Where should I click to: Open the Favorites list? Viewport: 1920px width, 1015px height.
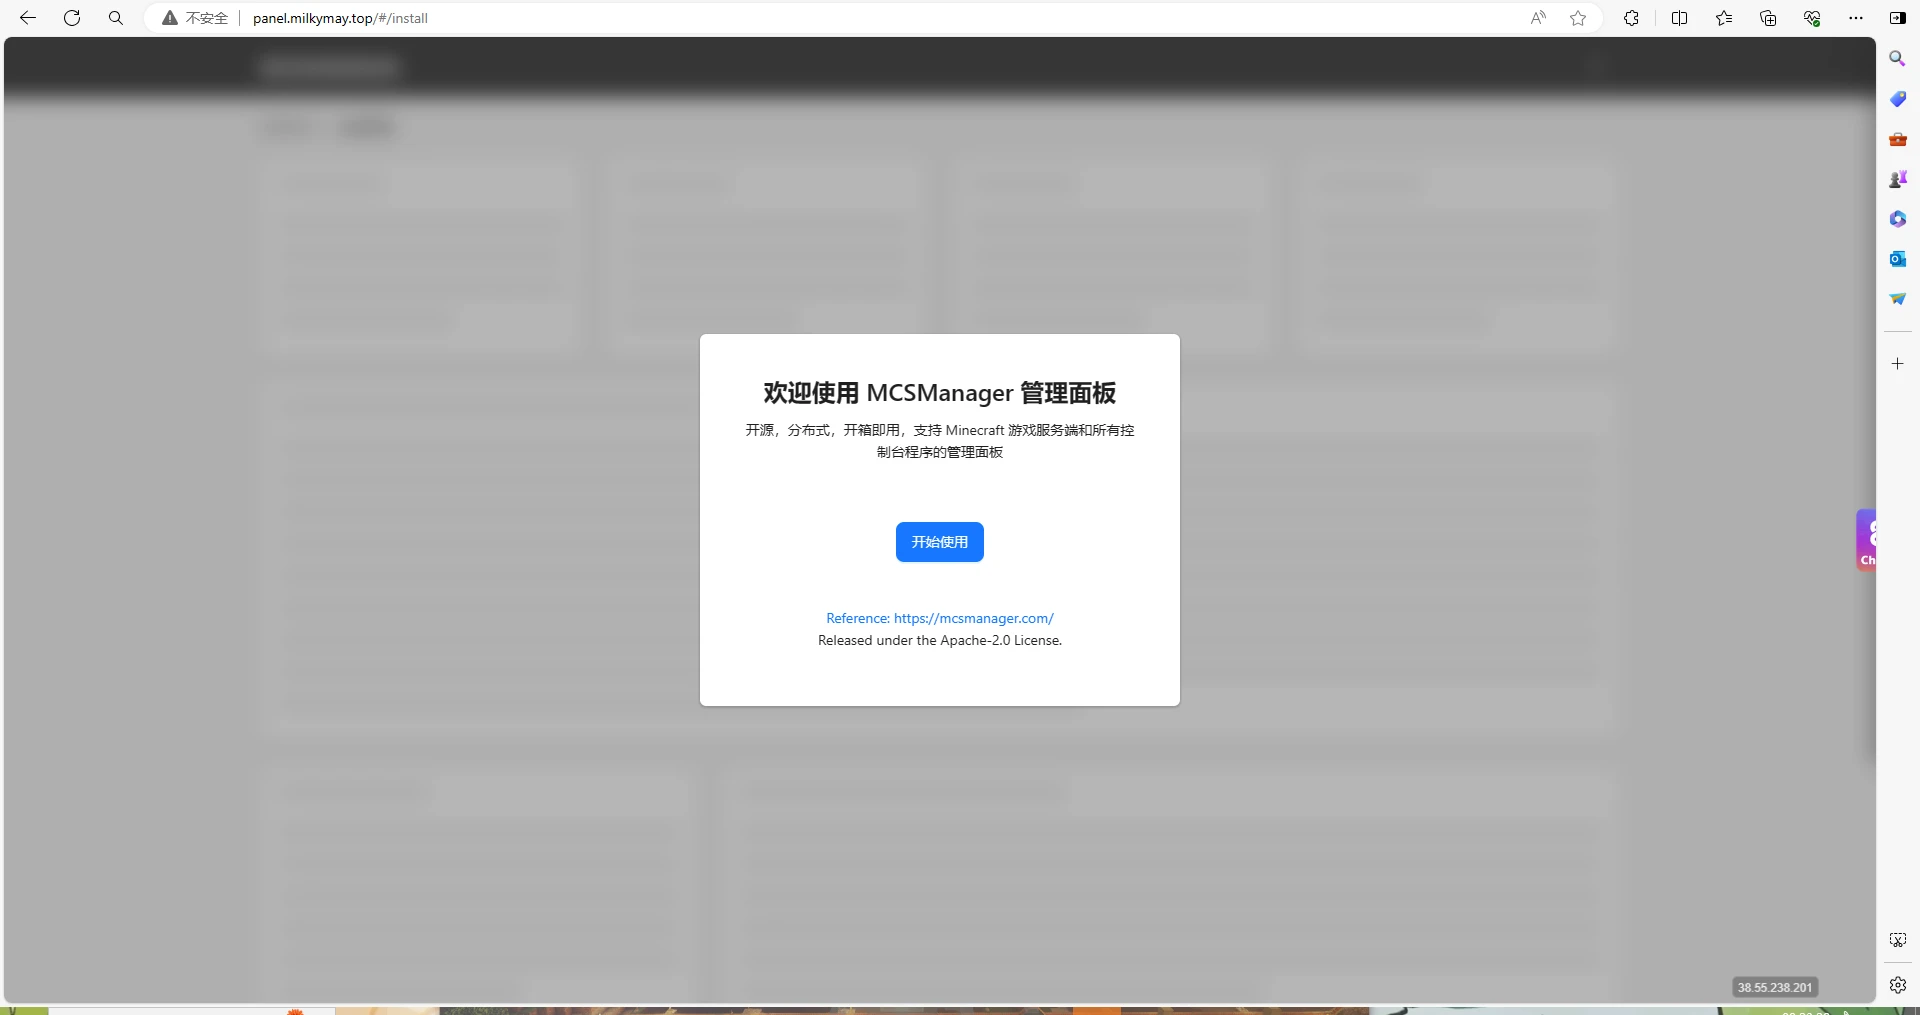pos(1724,18)
